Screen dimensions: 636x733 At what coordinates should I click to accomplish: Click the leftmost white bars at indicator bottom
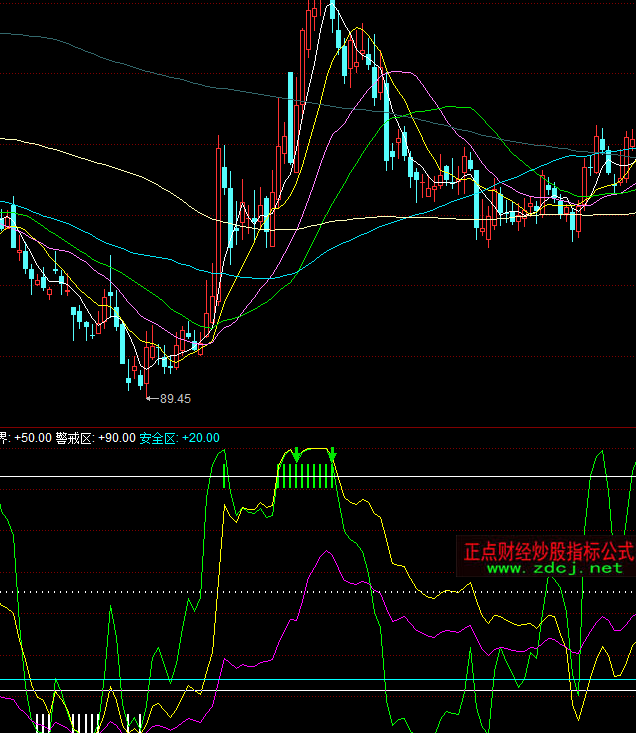pyautogui.click(x=43, y=723)
